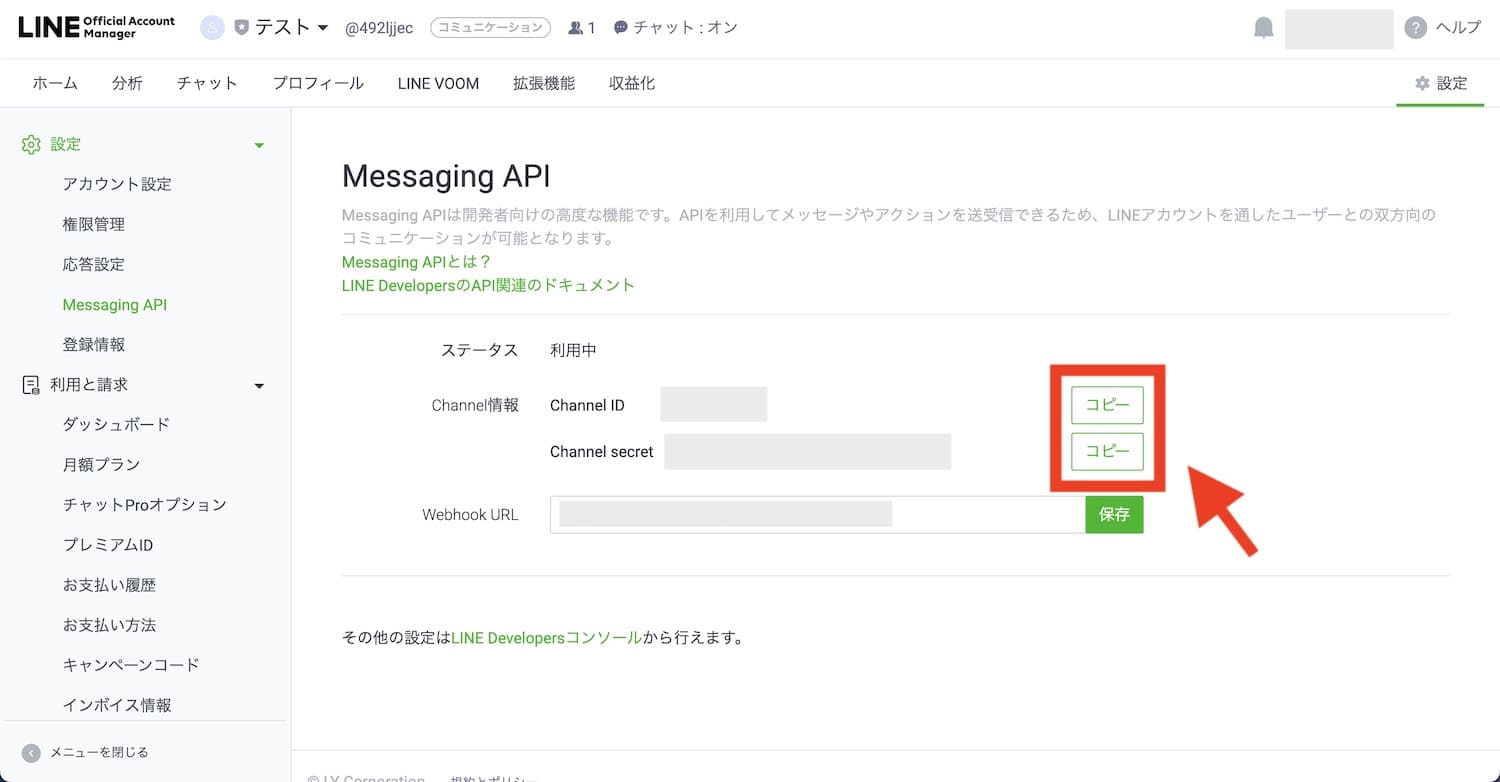Collapse the 利用と請求 section arrow
Image resolution: width=1500 pixels, height=782 pixels.
coord(259,386)
